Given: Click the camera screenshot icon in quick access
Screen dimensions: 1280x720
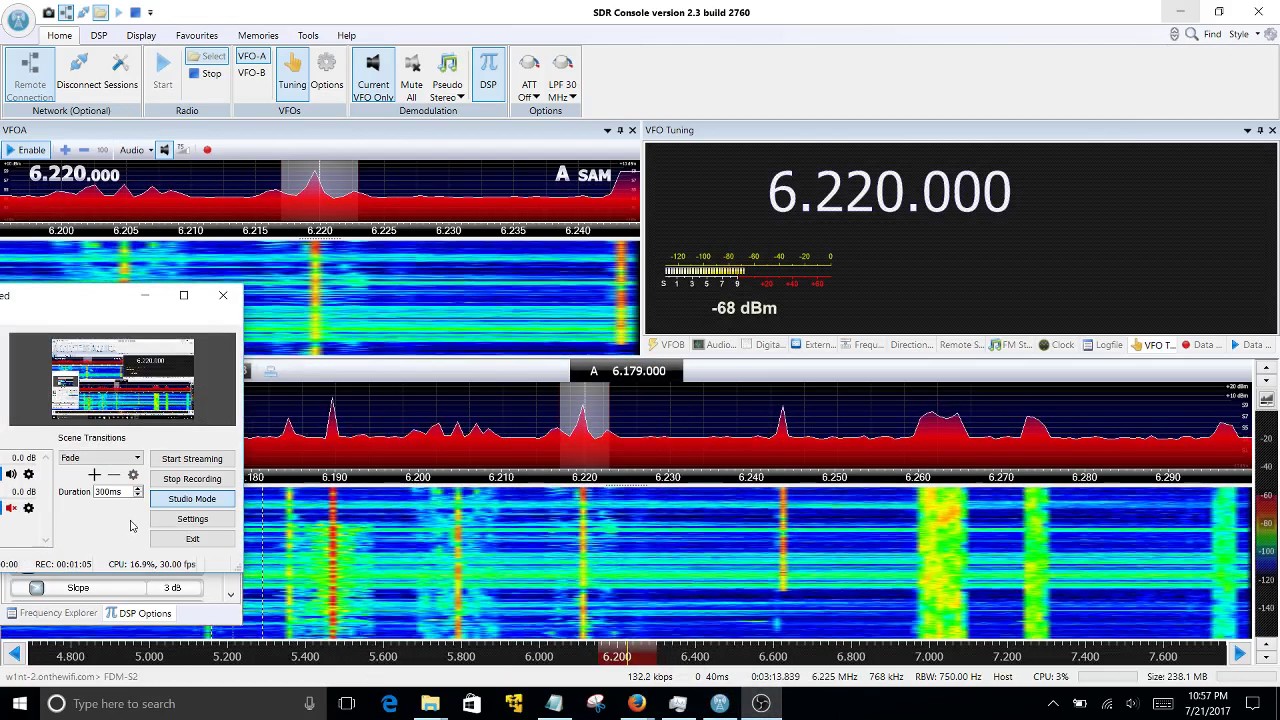Looking at the screenshot, I should pyautogui.click(x=48, y=13).
